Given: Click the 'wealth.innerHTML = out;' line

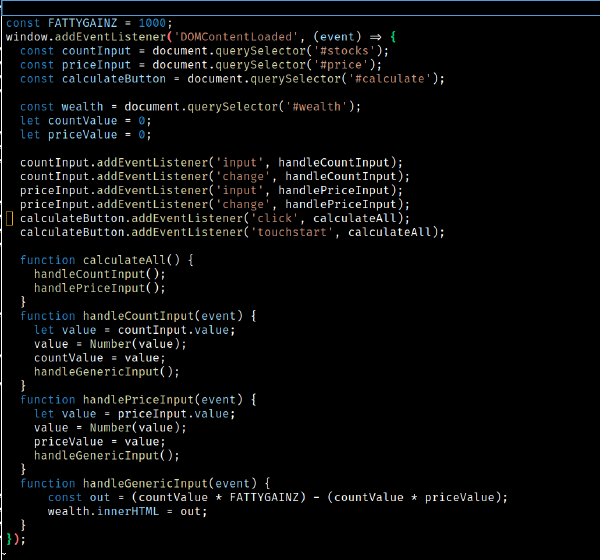Looking at the screenshot, I should click(x=128, y=511).
